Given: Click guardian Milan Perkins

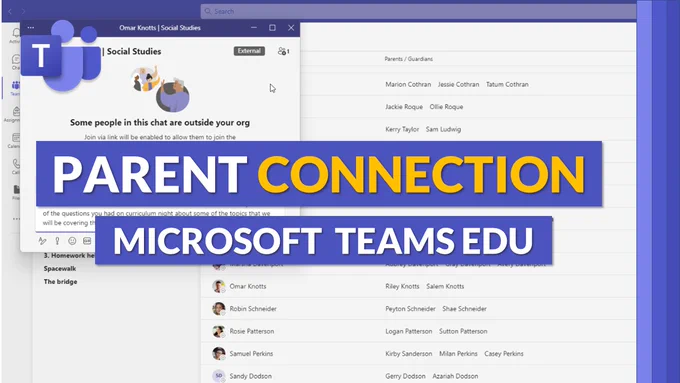Looking at the screenshot, I should tap(458, 354).
